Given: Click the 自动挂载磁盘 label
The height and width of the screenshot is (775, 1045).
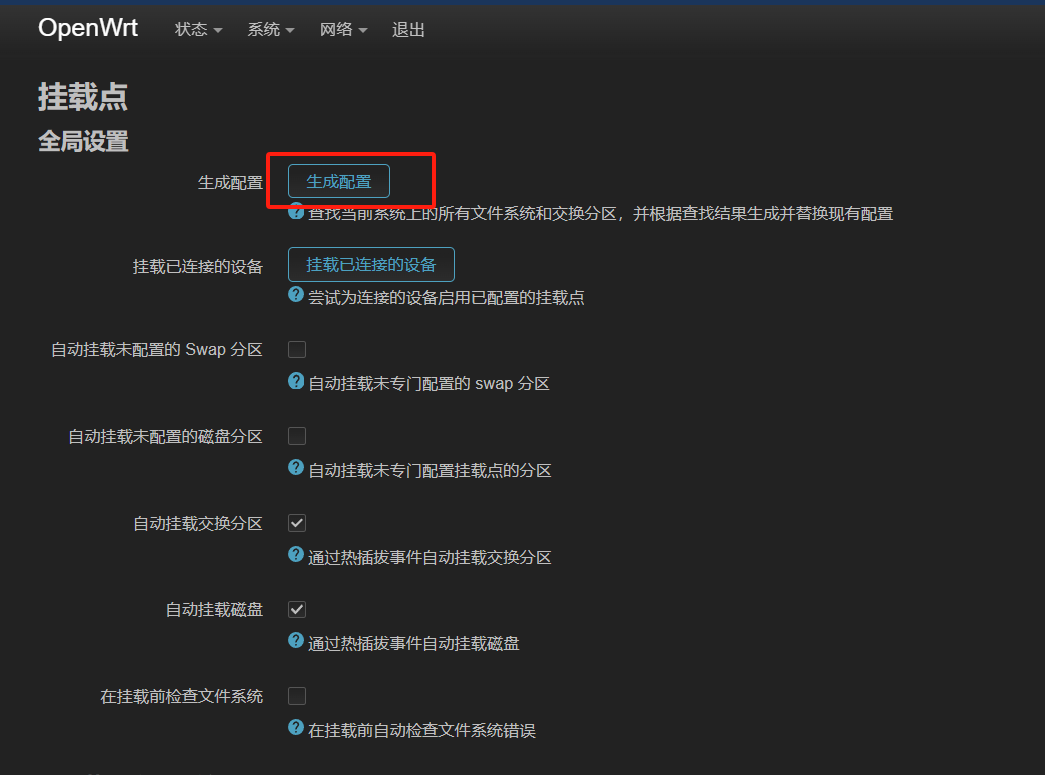Looking at the screenshot, I should pos(215,610).
